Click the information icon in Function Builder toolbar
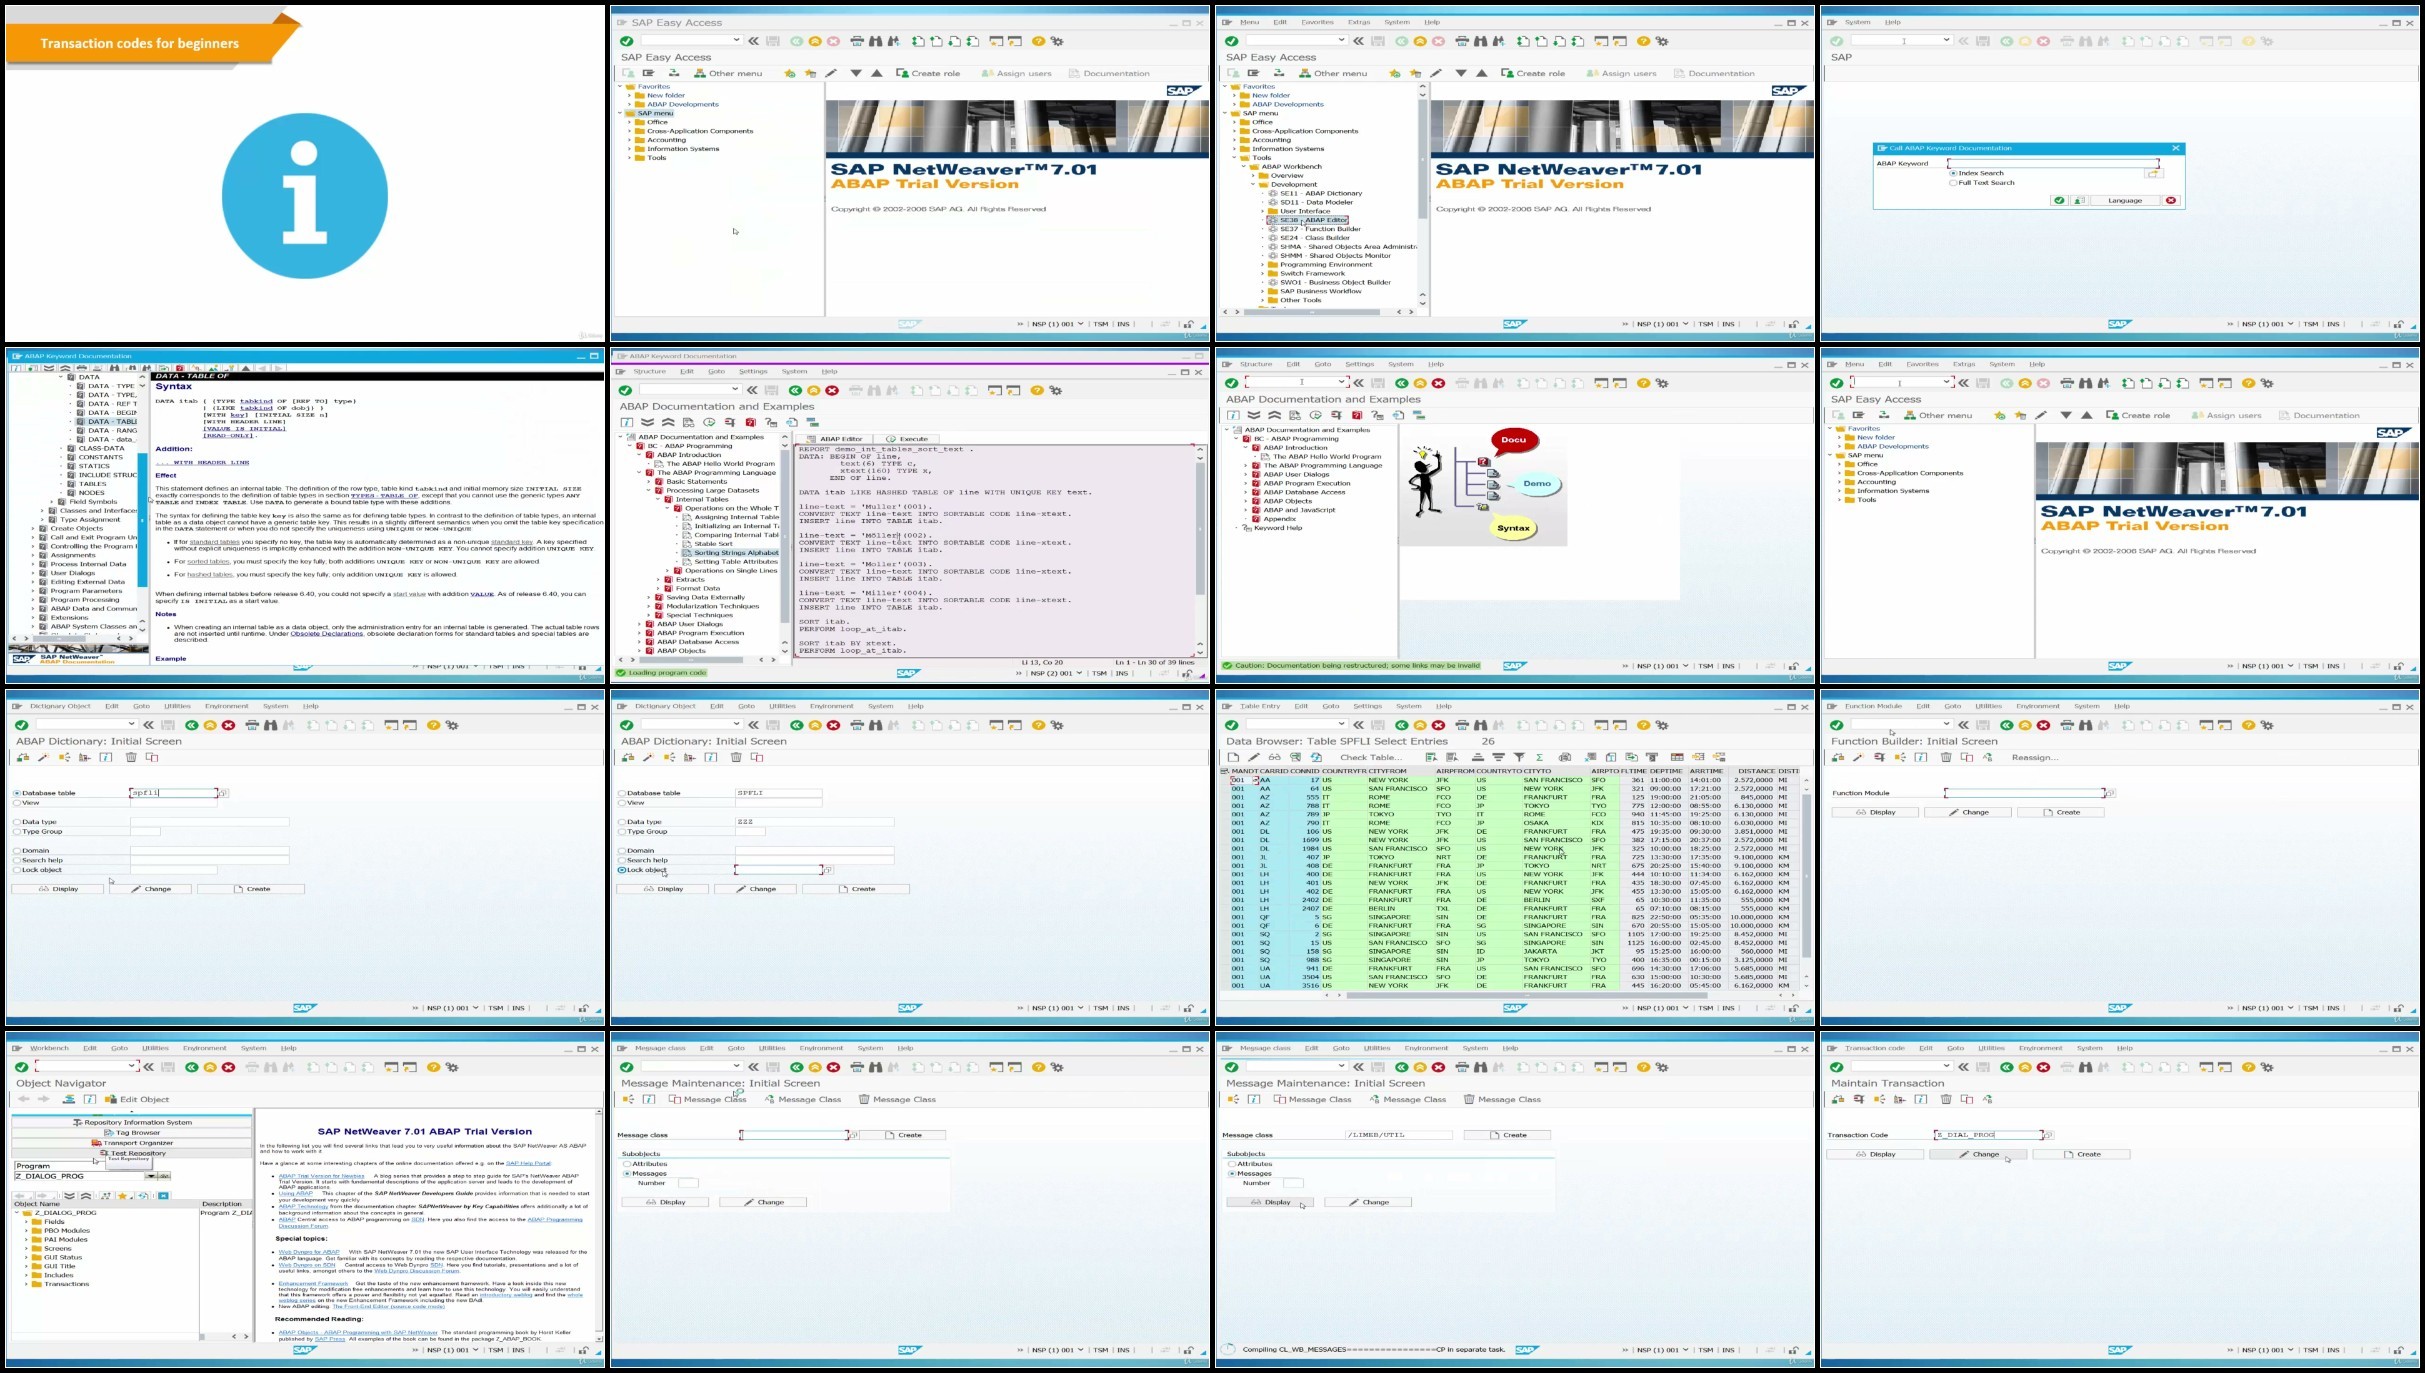 (1921, 757)
